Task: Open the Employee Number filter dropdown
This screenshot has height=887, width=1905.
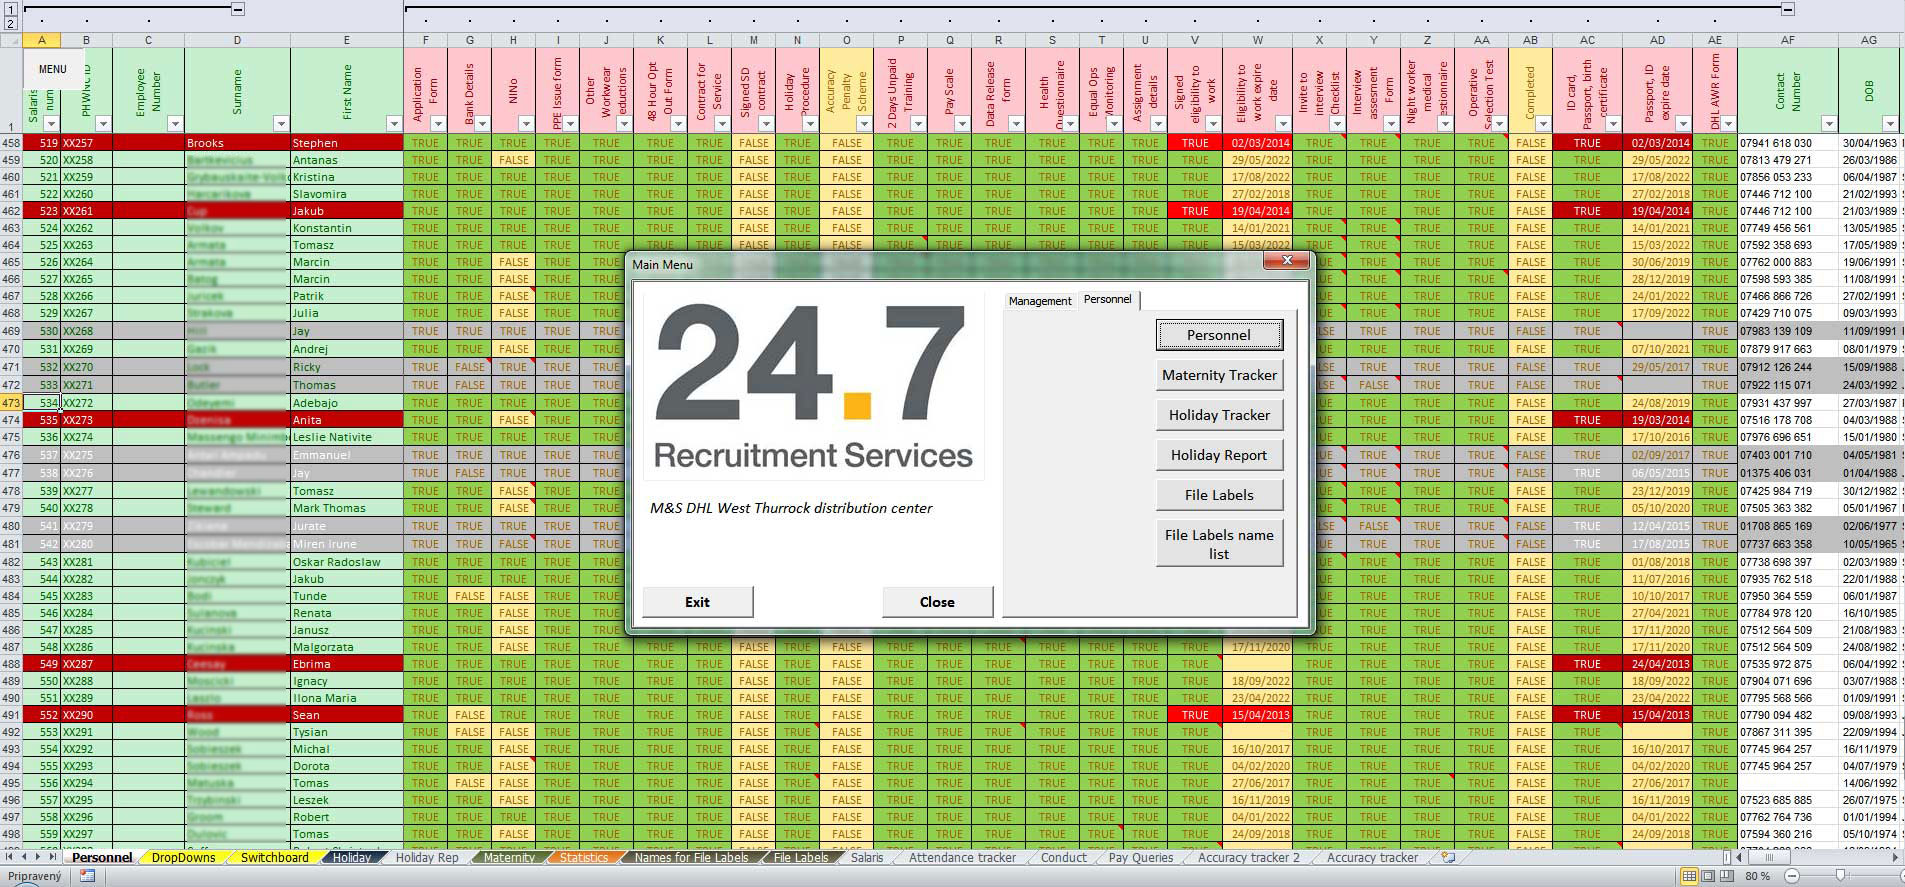Action: 175,124
